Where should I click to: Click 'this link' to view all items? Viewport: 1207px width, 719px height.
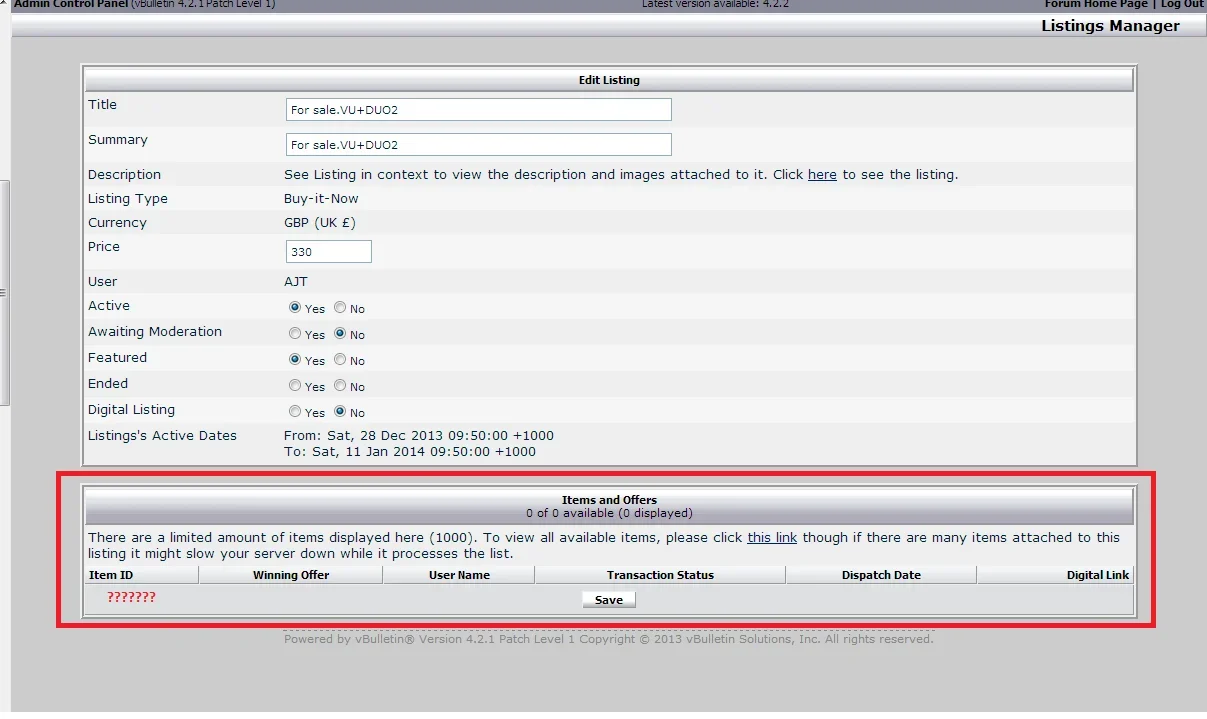click(x=772, y=538)
